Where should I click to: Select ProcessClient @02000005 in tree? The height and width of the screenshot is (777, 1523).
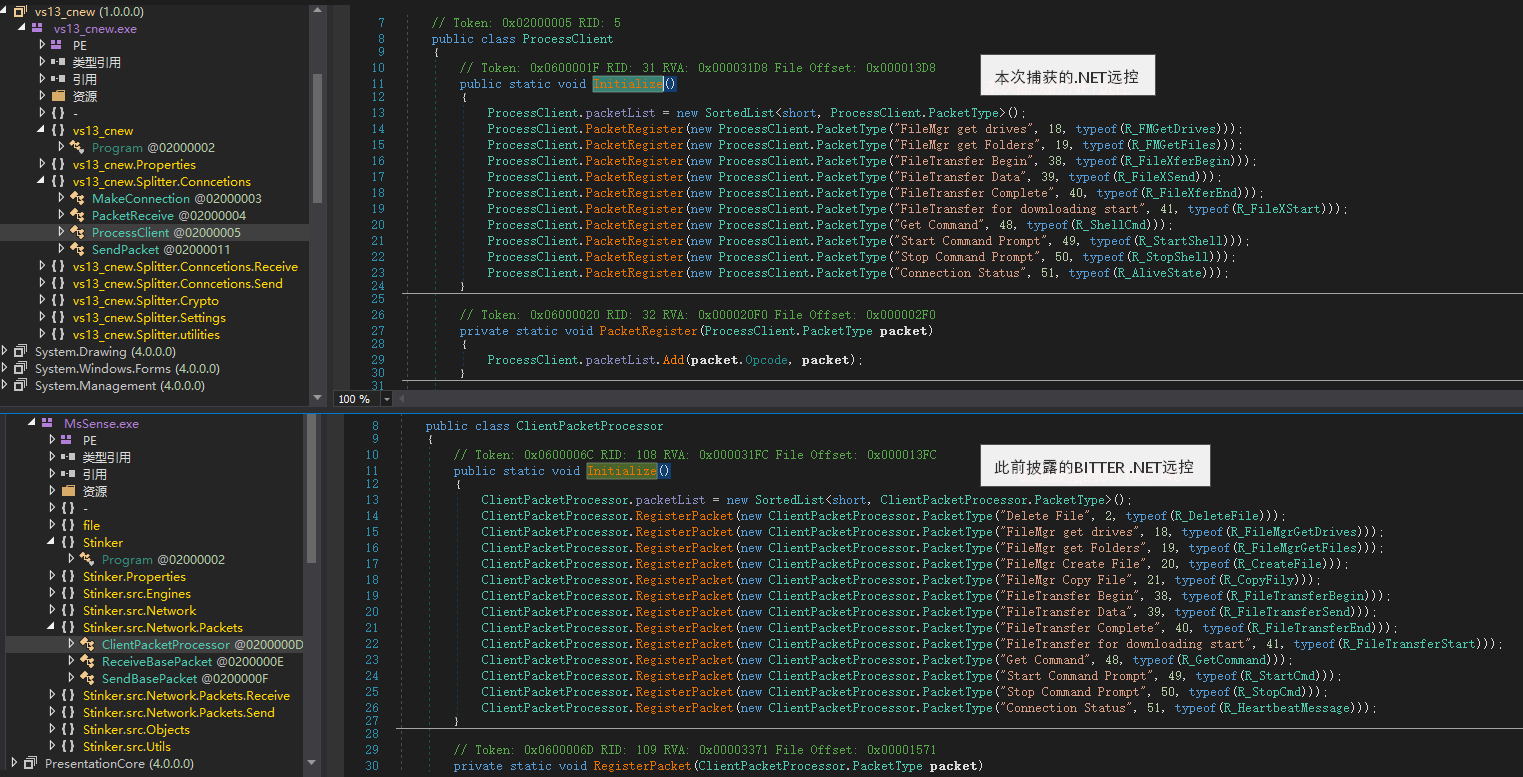166,232
